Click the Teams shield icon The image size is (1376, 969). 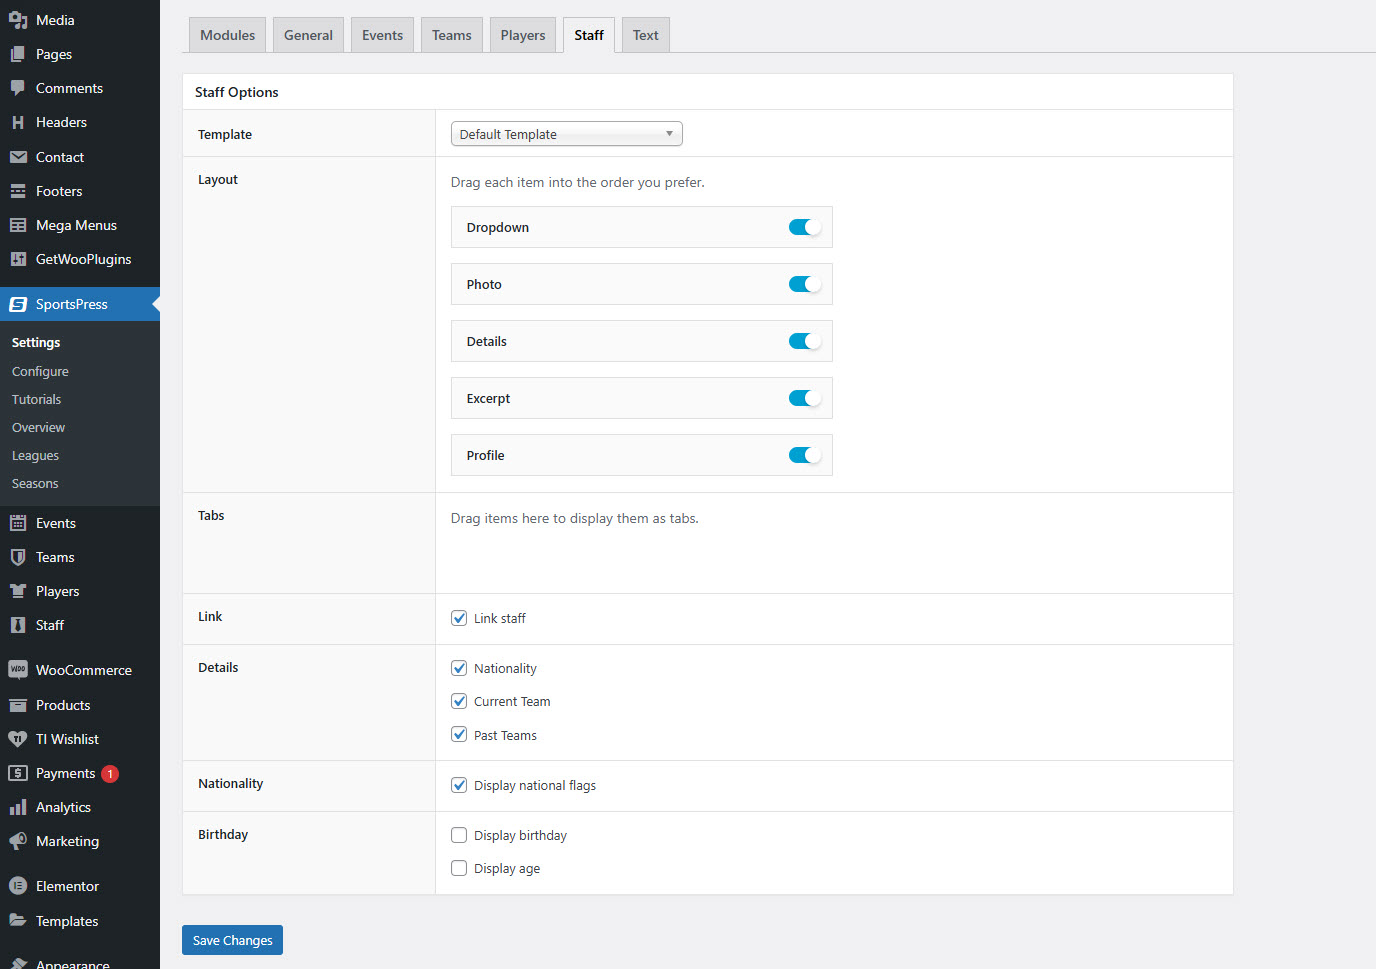point(18,557)
